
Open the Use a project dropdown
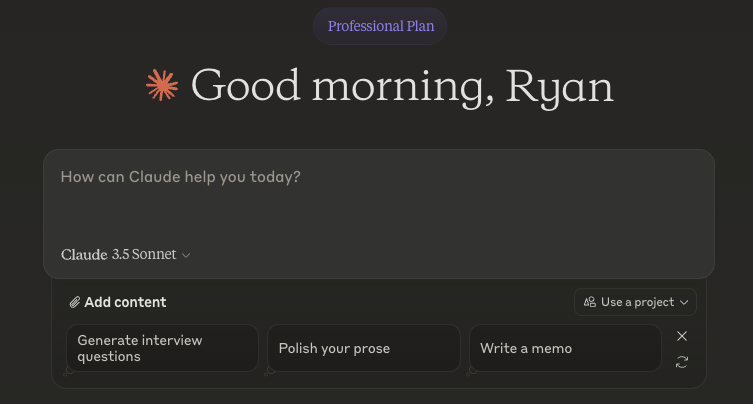coord(635,302)
